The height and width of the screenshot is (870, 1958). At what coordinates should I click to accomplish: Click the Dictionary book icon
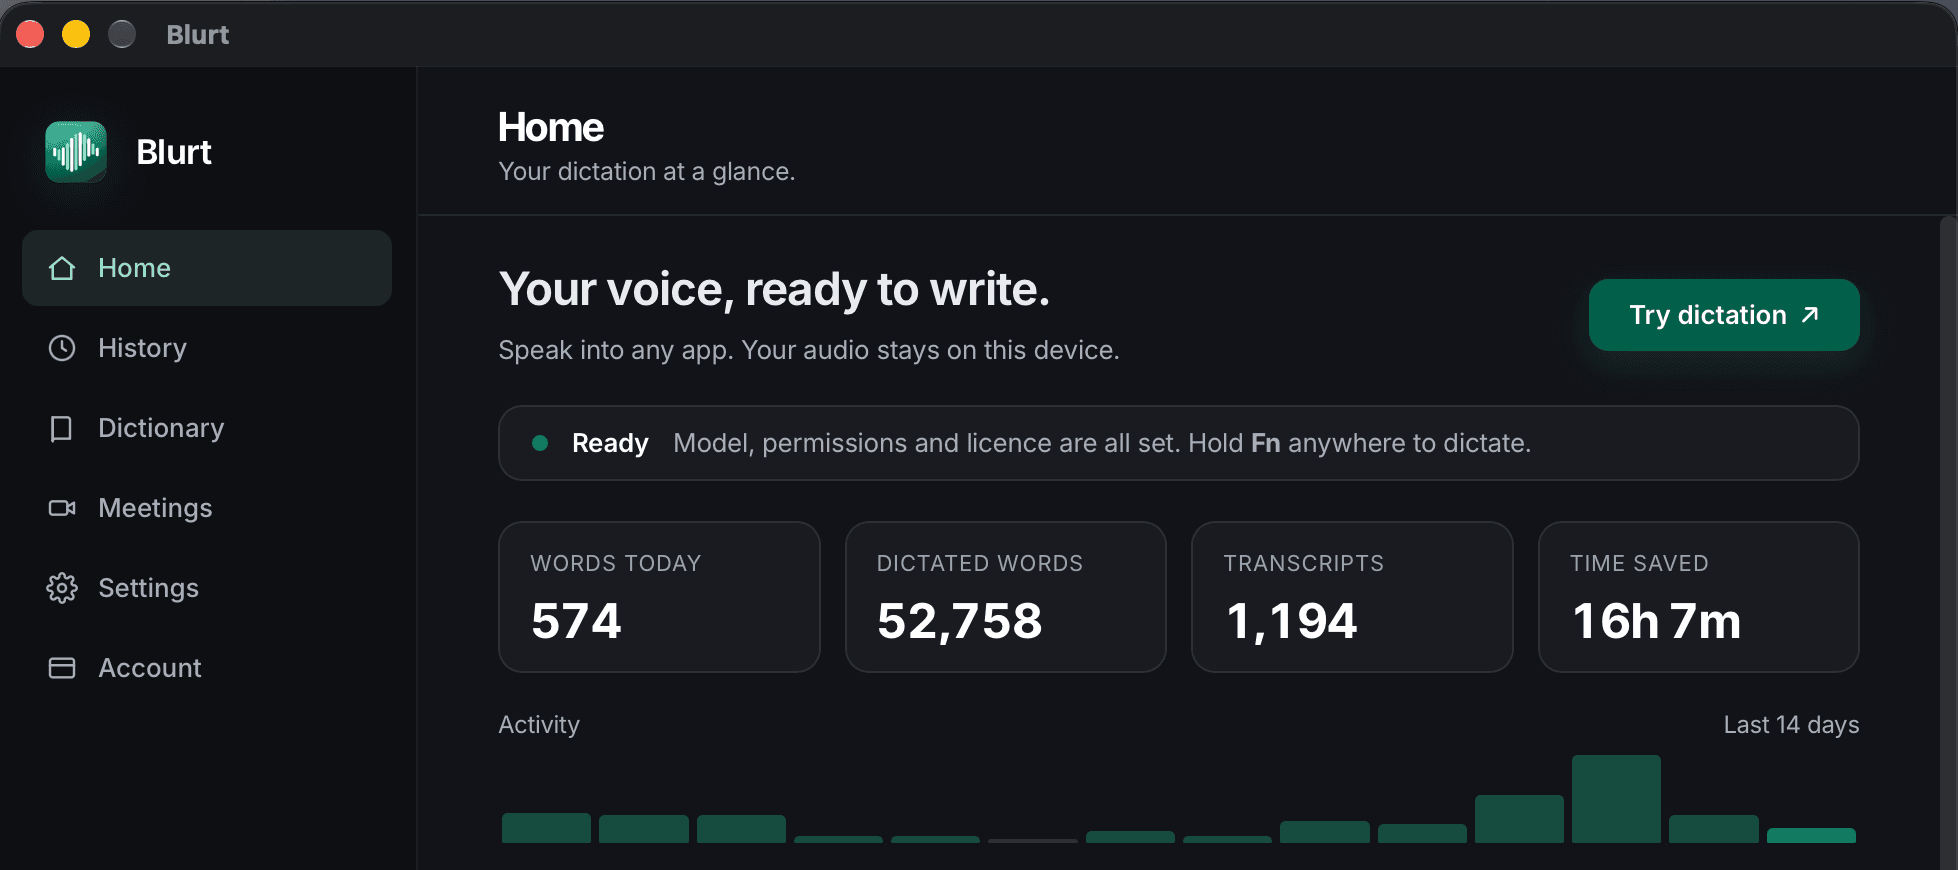[62, 428]
